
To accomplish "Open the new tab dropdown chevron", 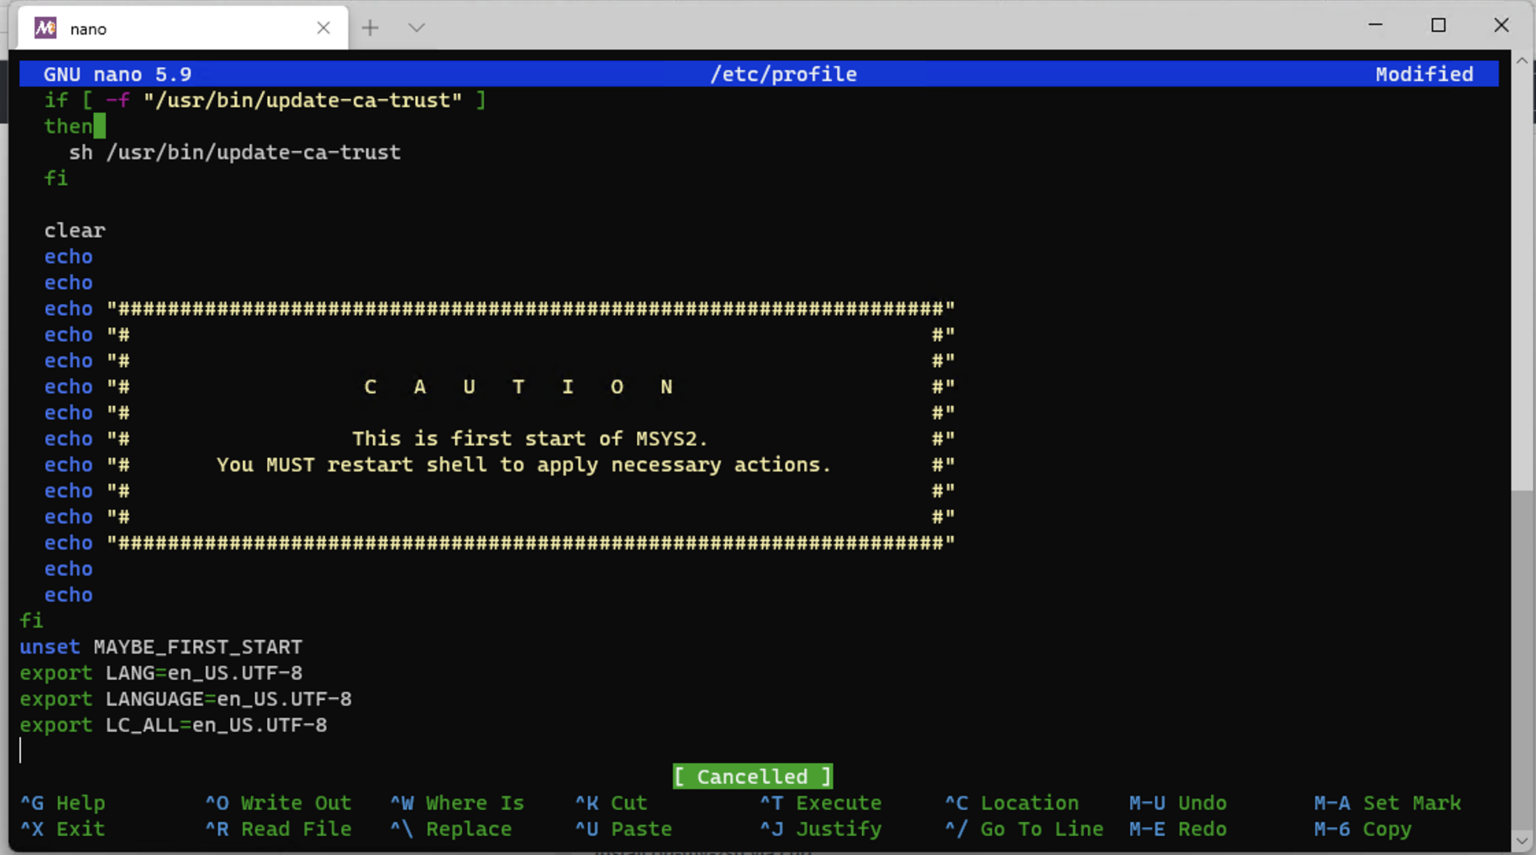I will (417, 28).
